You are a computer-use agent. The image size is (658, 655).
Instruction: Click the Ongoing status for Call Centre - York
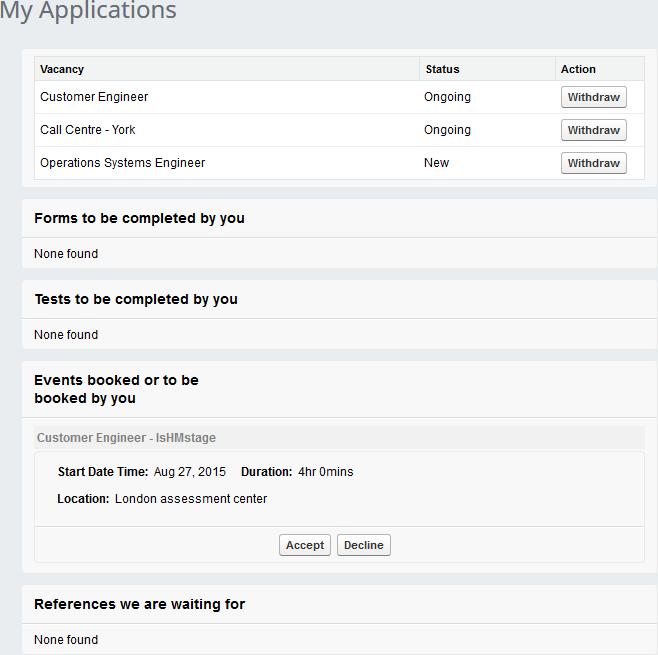(447, 130)
